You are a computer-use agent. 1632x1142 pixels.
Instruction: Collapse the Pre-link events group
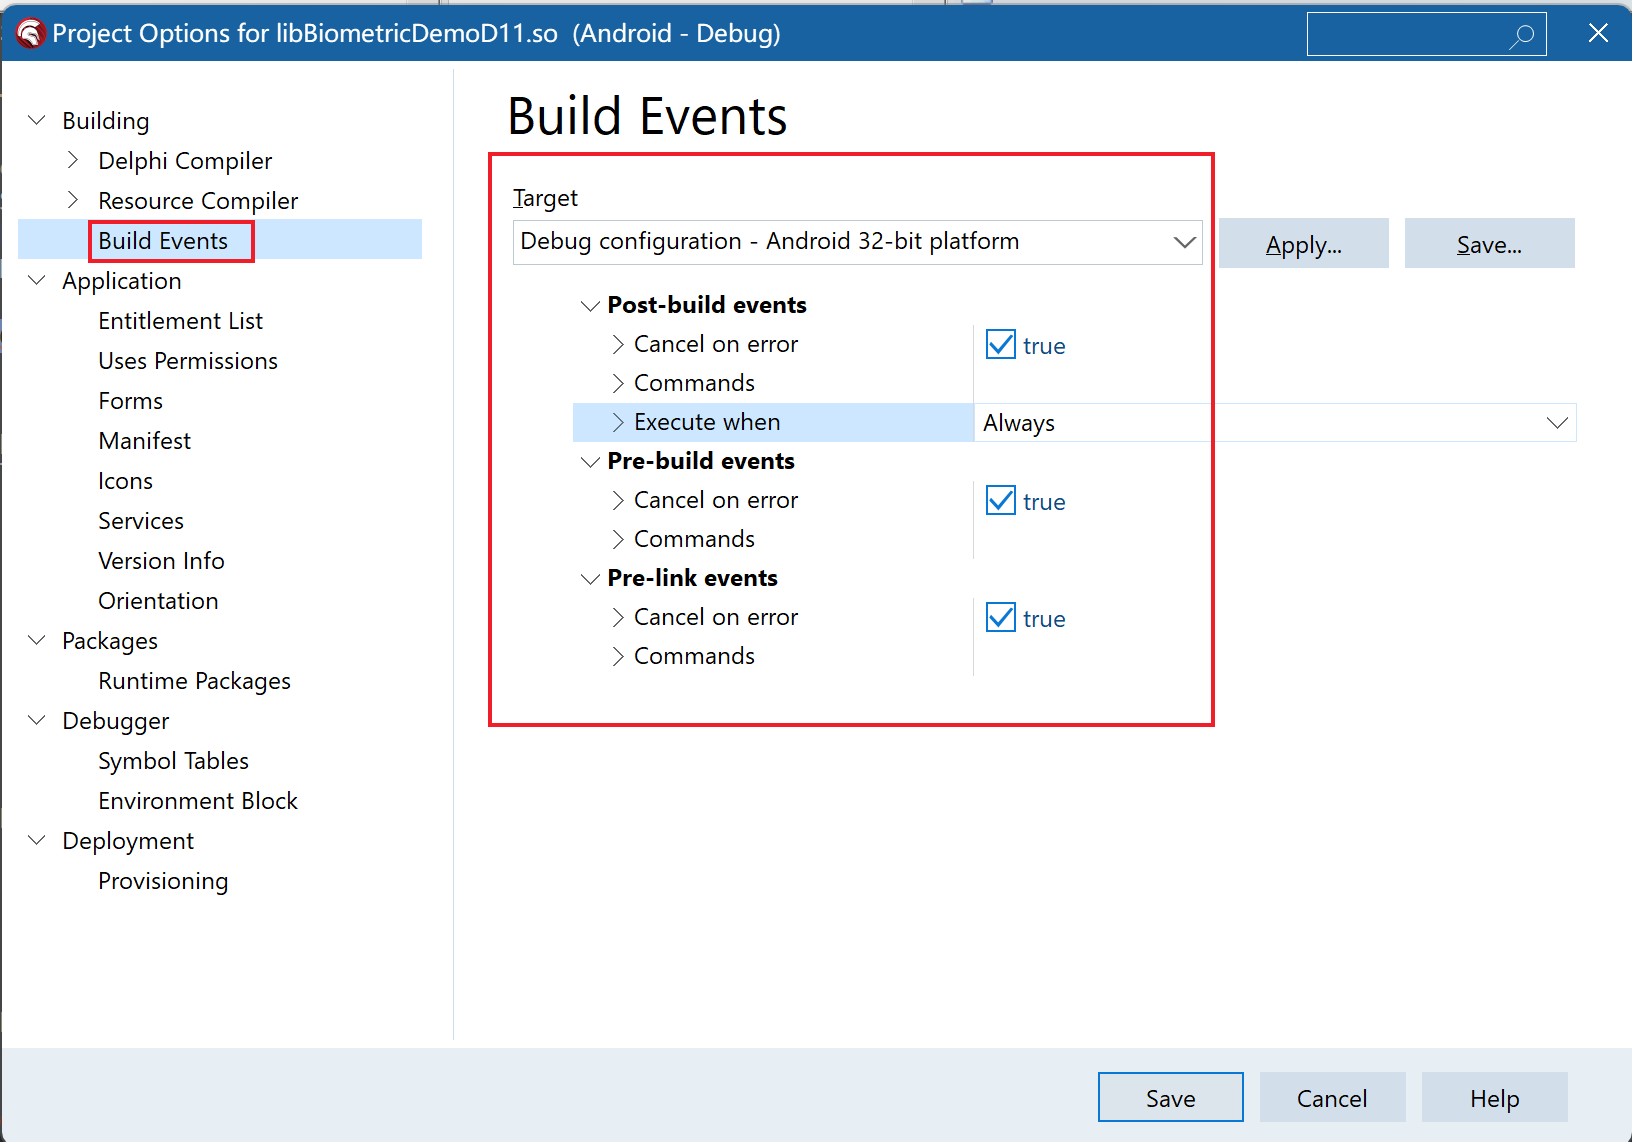click(x=590, y=578)
